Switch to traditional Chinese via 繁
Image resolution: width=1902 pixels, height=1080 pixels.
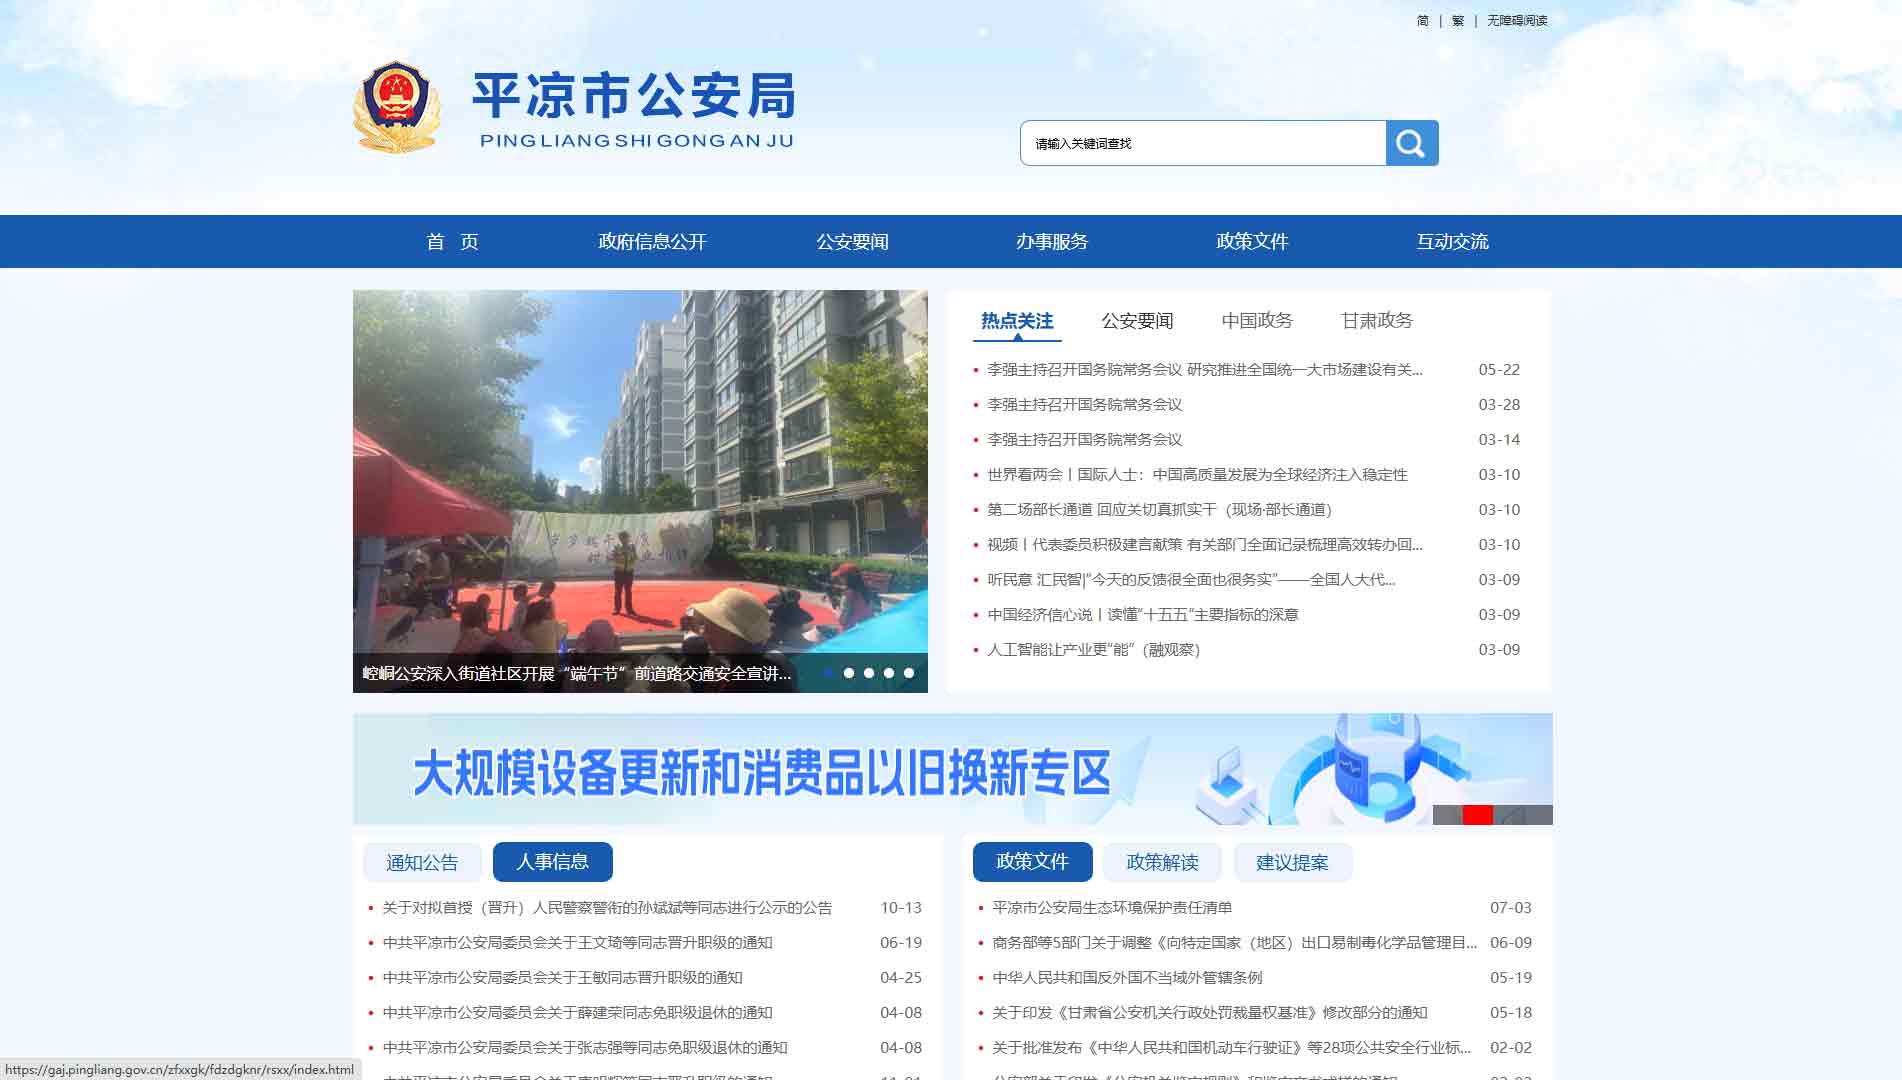tap(1458, 20)
